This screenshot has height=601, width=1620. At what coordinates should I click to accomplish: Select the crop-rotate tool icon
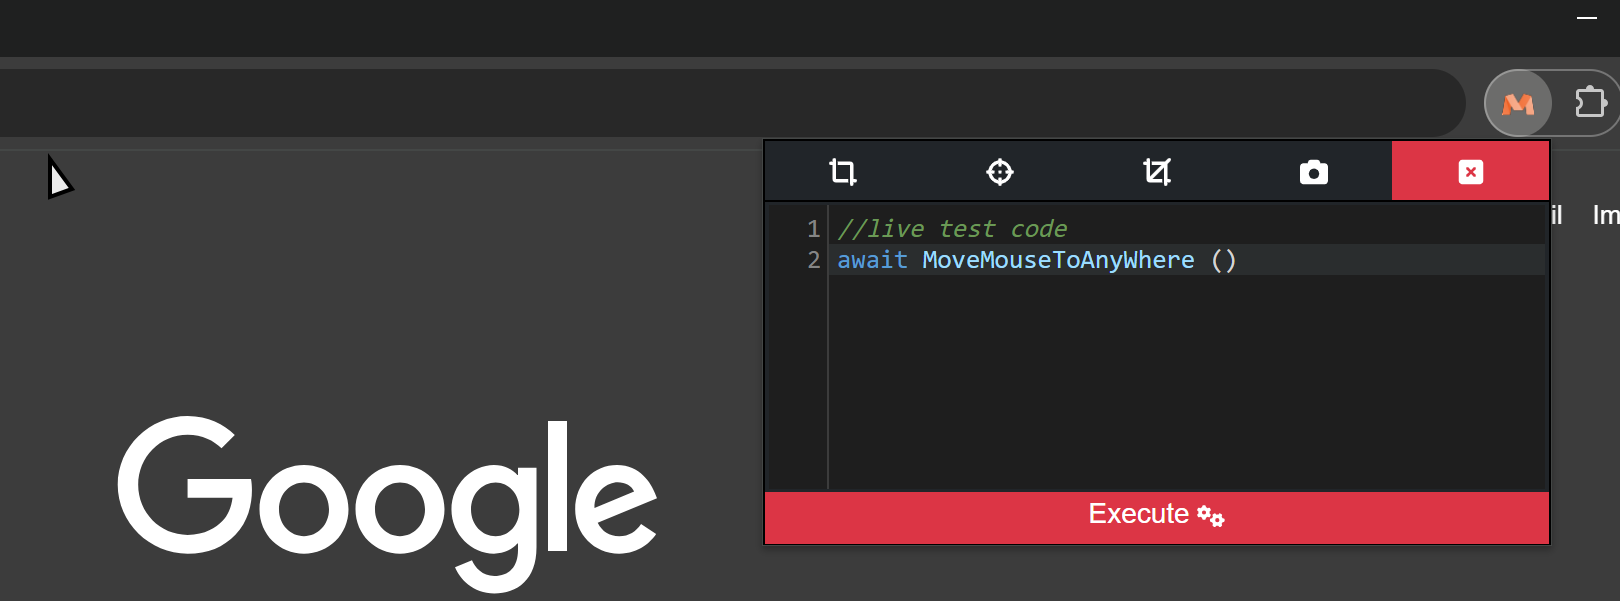(x=1157, y=172)
